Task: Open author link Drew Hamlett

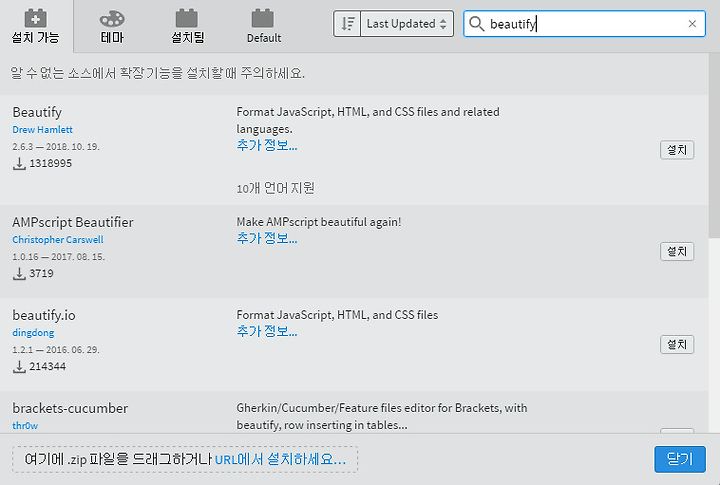Action: (42, 130)
